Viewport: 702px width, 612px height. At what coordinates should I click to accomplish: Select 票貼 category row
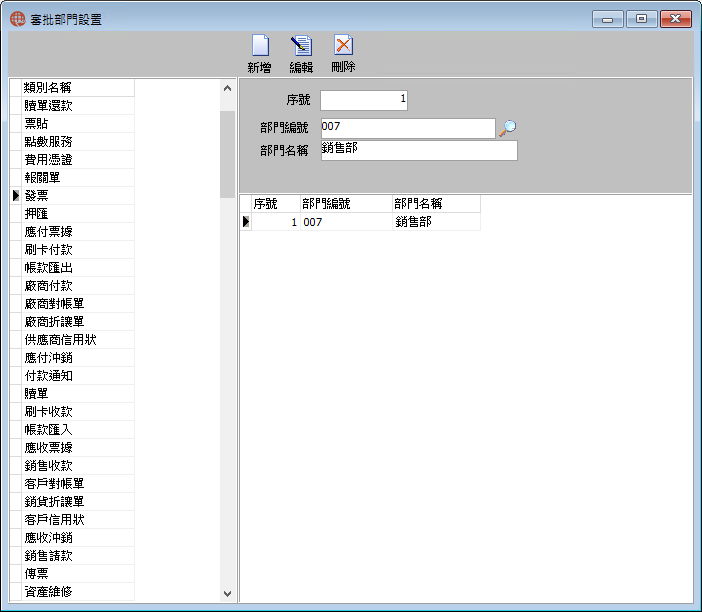[x=78, y=124]
